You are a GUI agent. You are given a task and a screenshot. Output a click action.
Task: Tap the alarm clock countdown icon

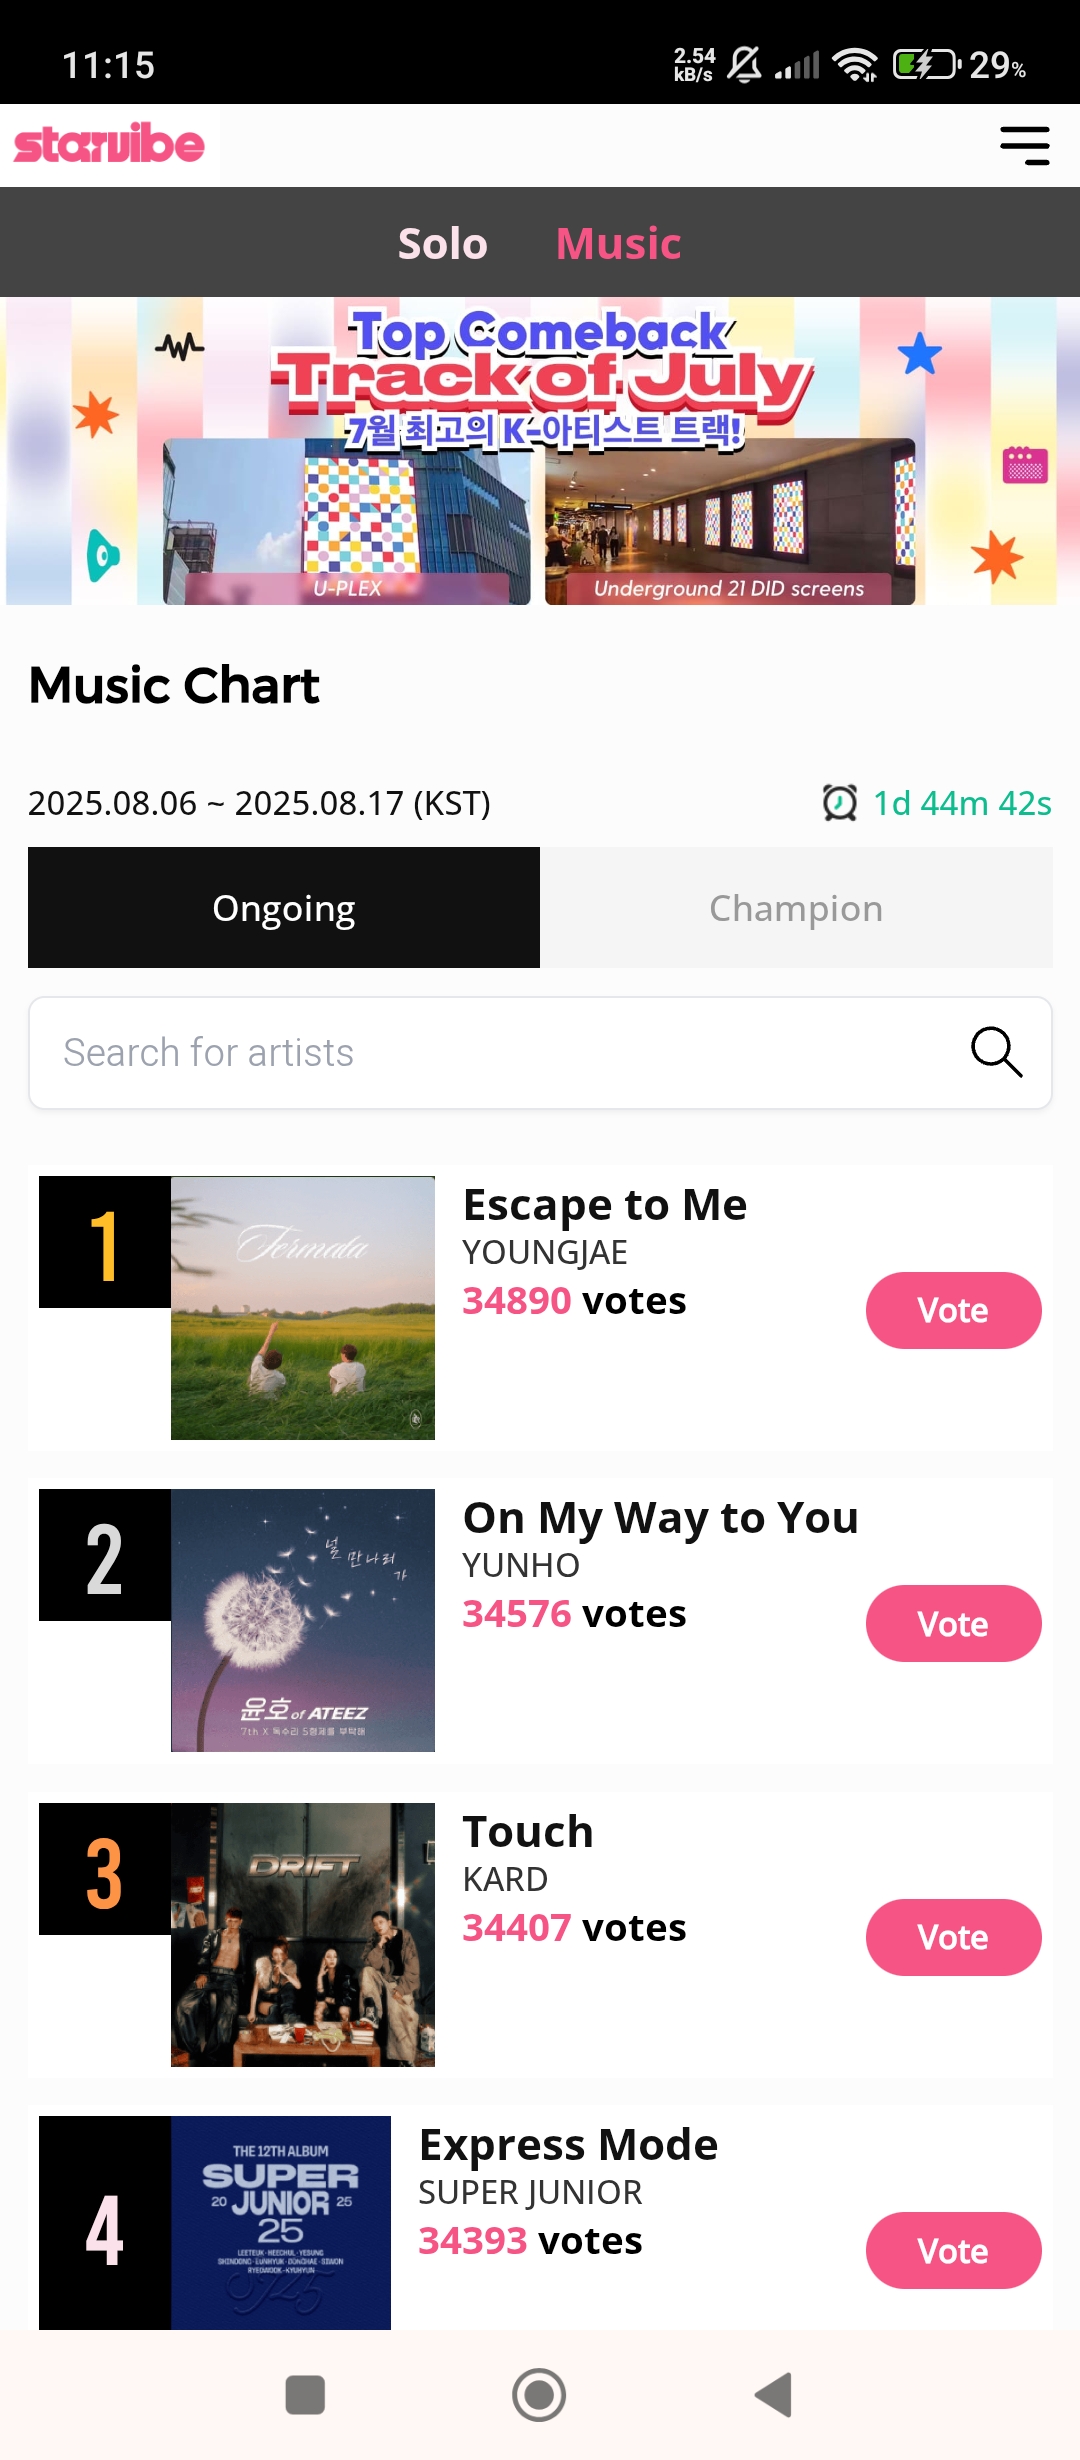pos(840,802)
